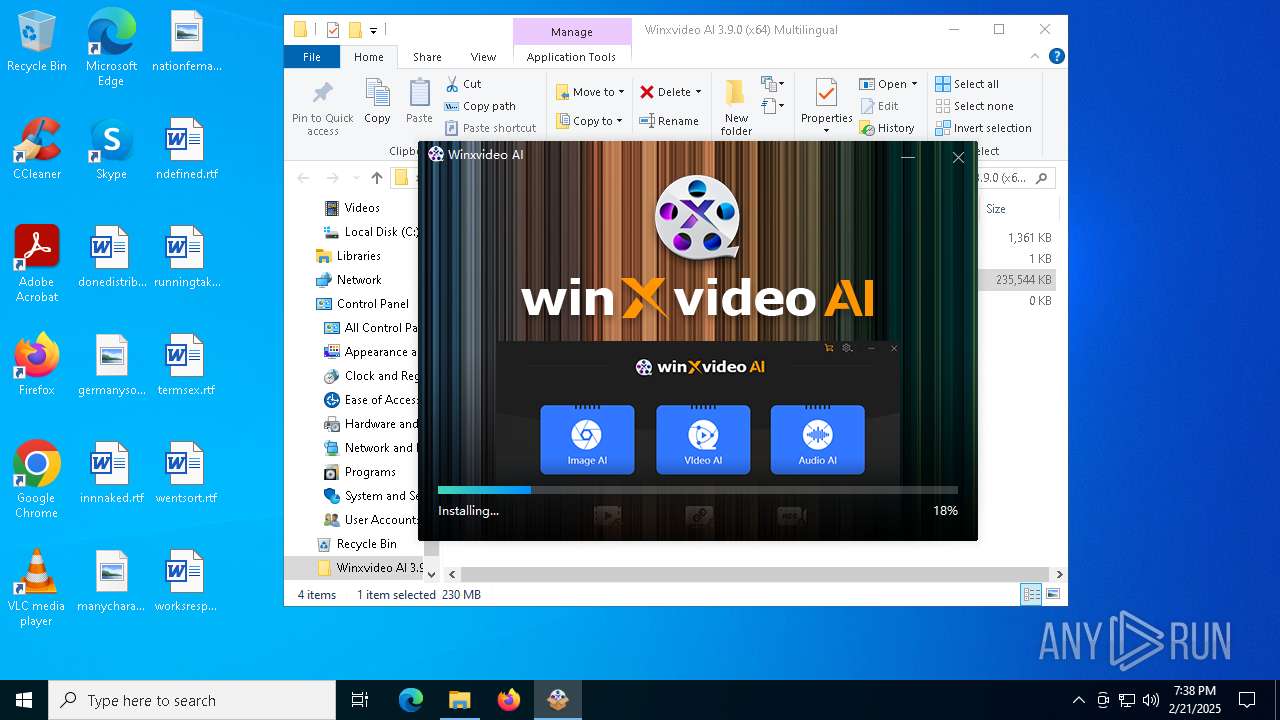Open Skype desktop shortcut
The height and width of the screenshot is (720, 1280).
[x=111, y=148]
